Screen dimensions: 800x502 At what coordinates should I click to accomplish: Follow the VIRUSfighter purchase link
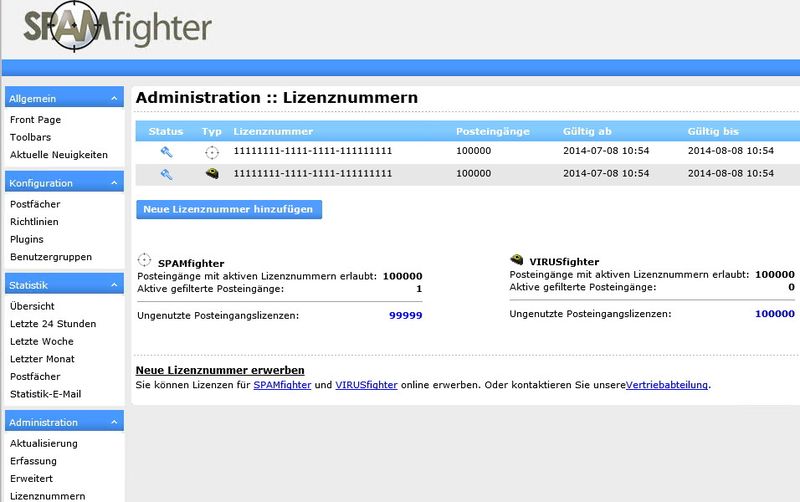(366, 385)
